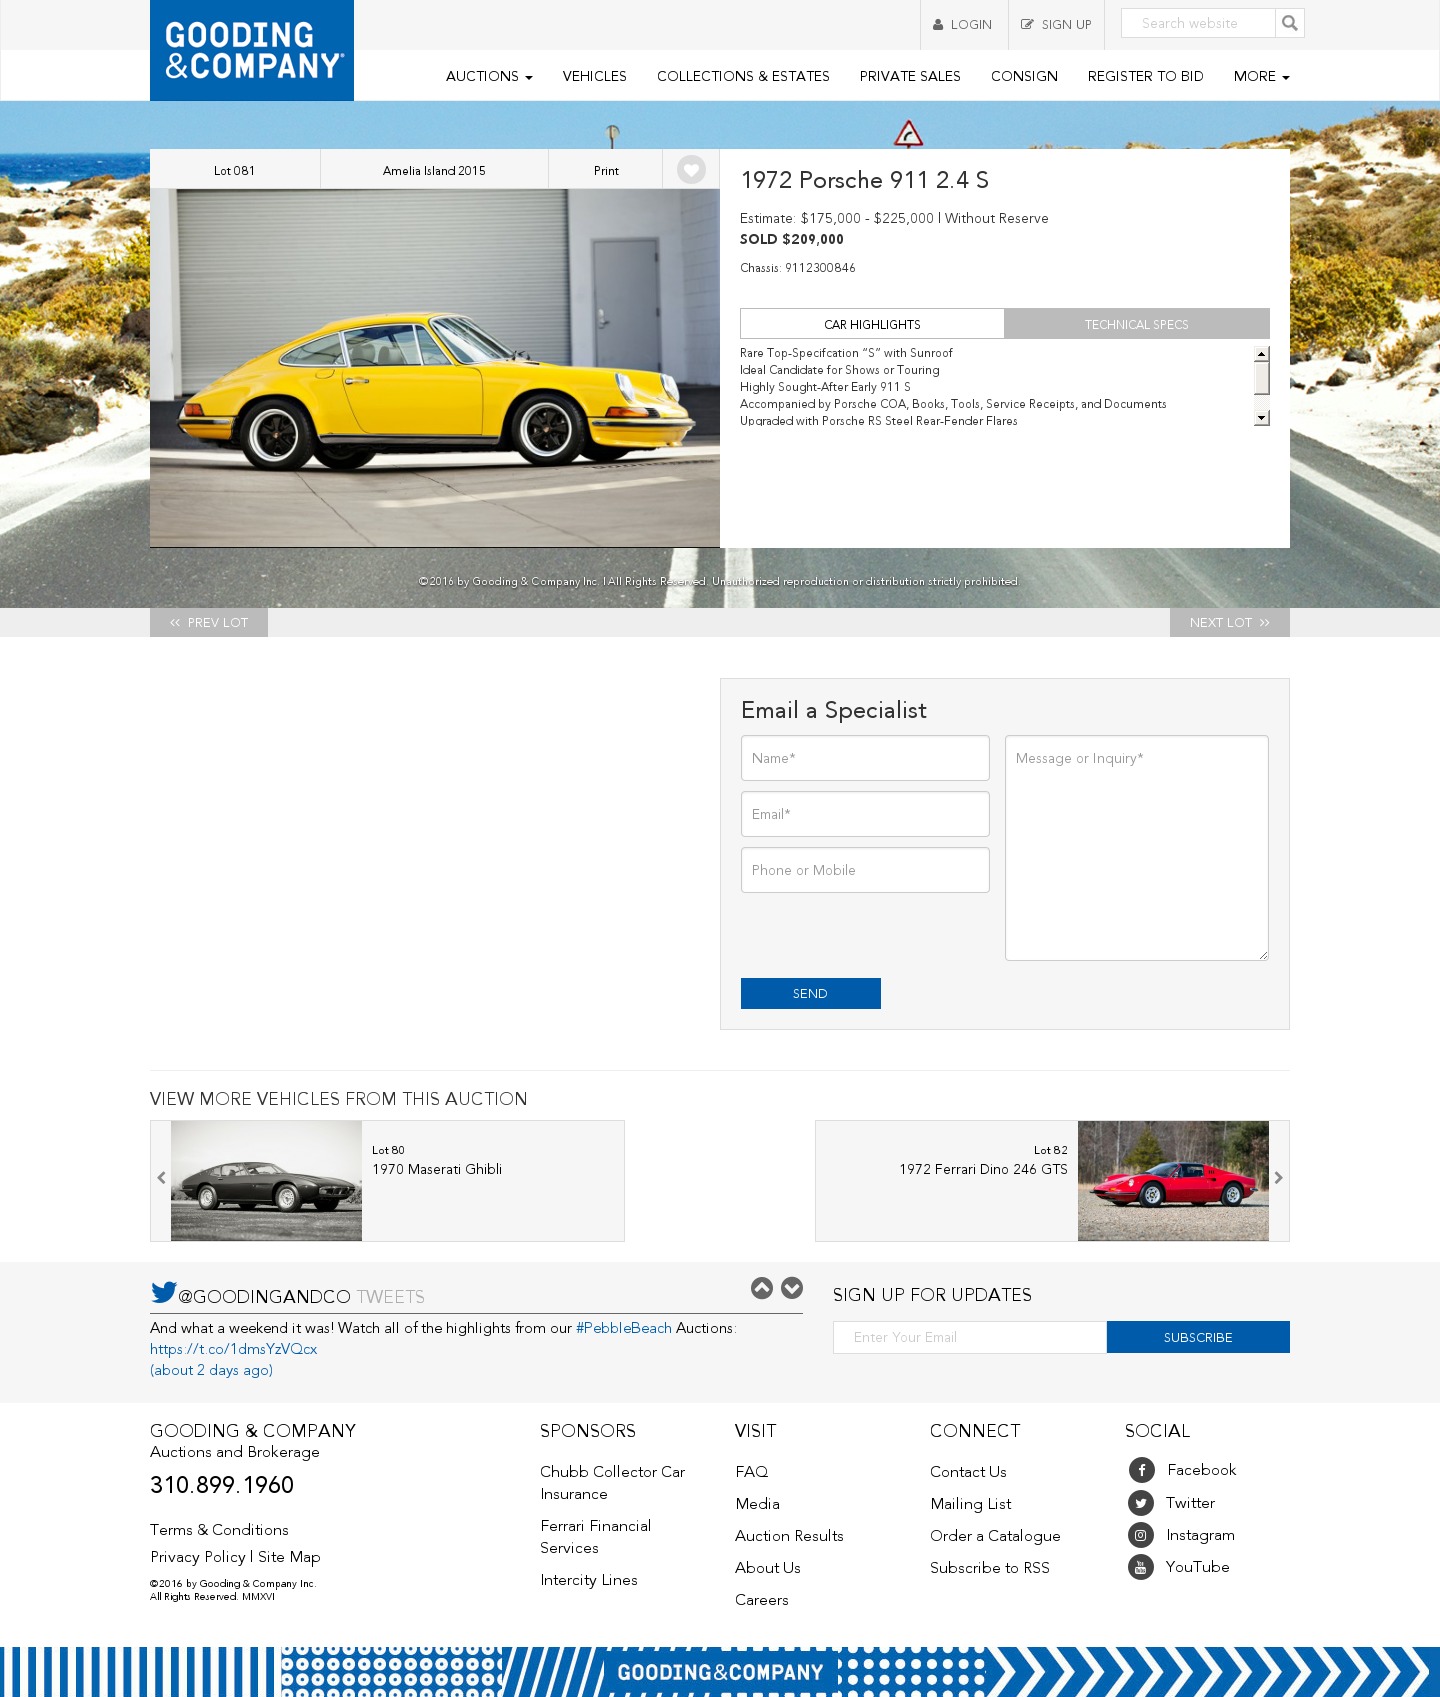The height and width of the screenshot is (1697, 1440).
Task: Open Chubb Collector Car Insurance link
Action: click(x=612, y=1483)
